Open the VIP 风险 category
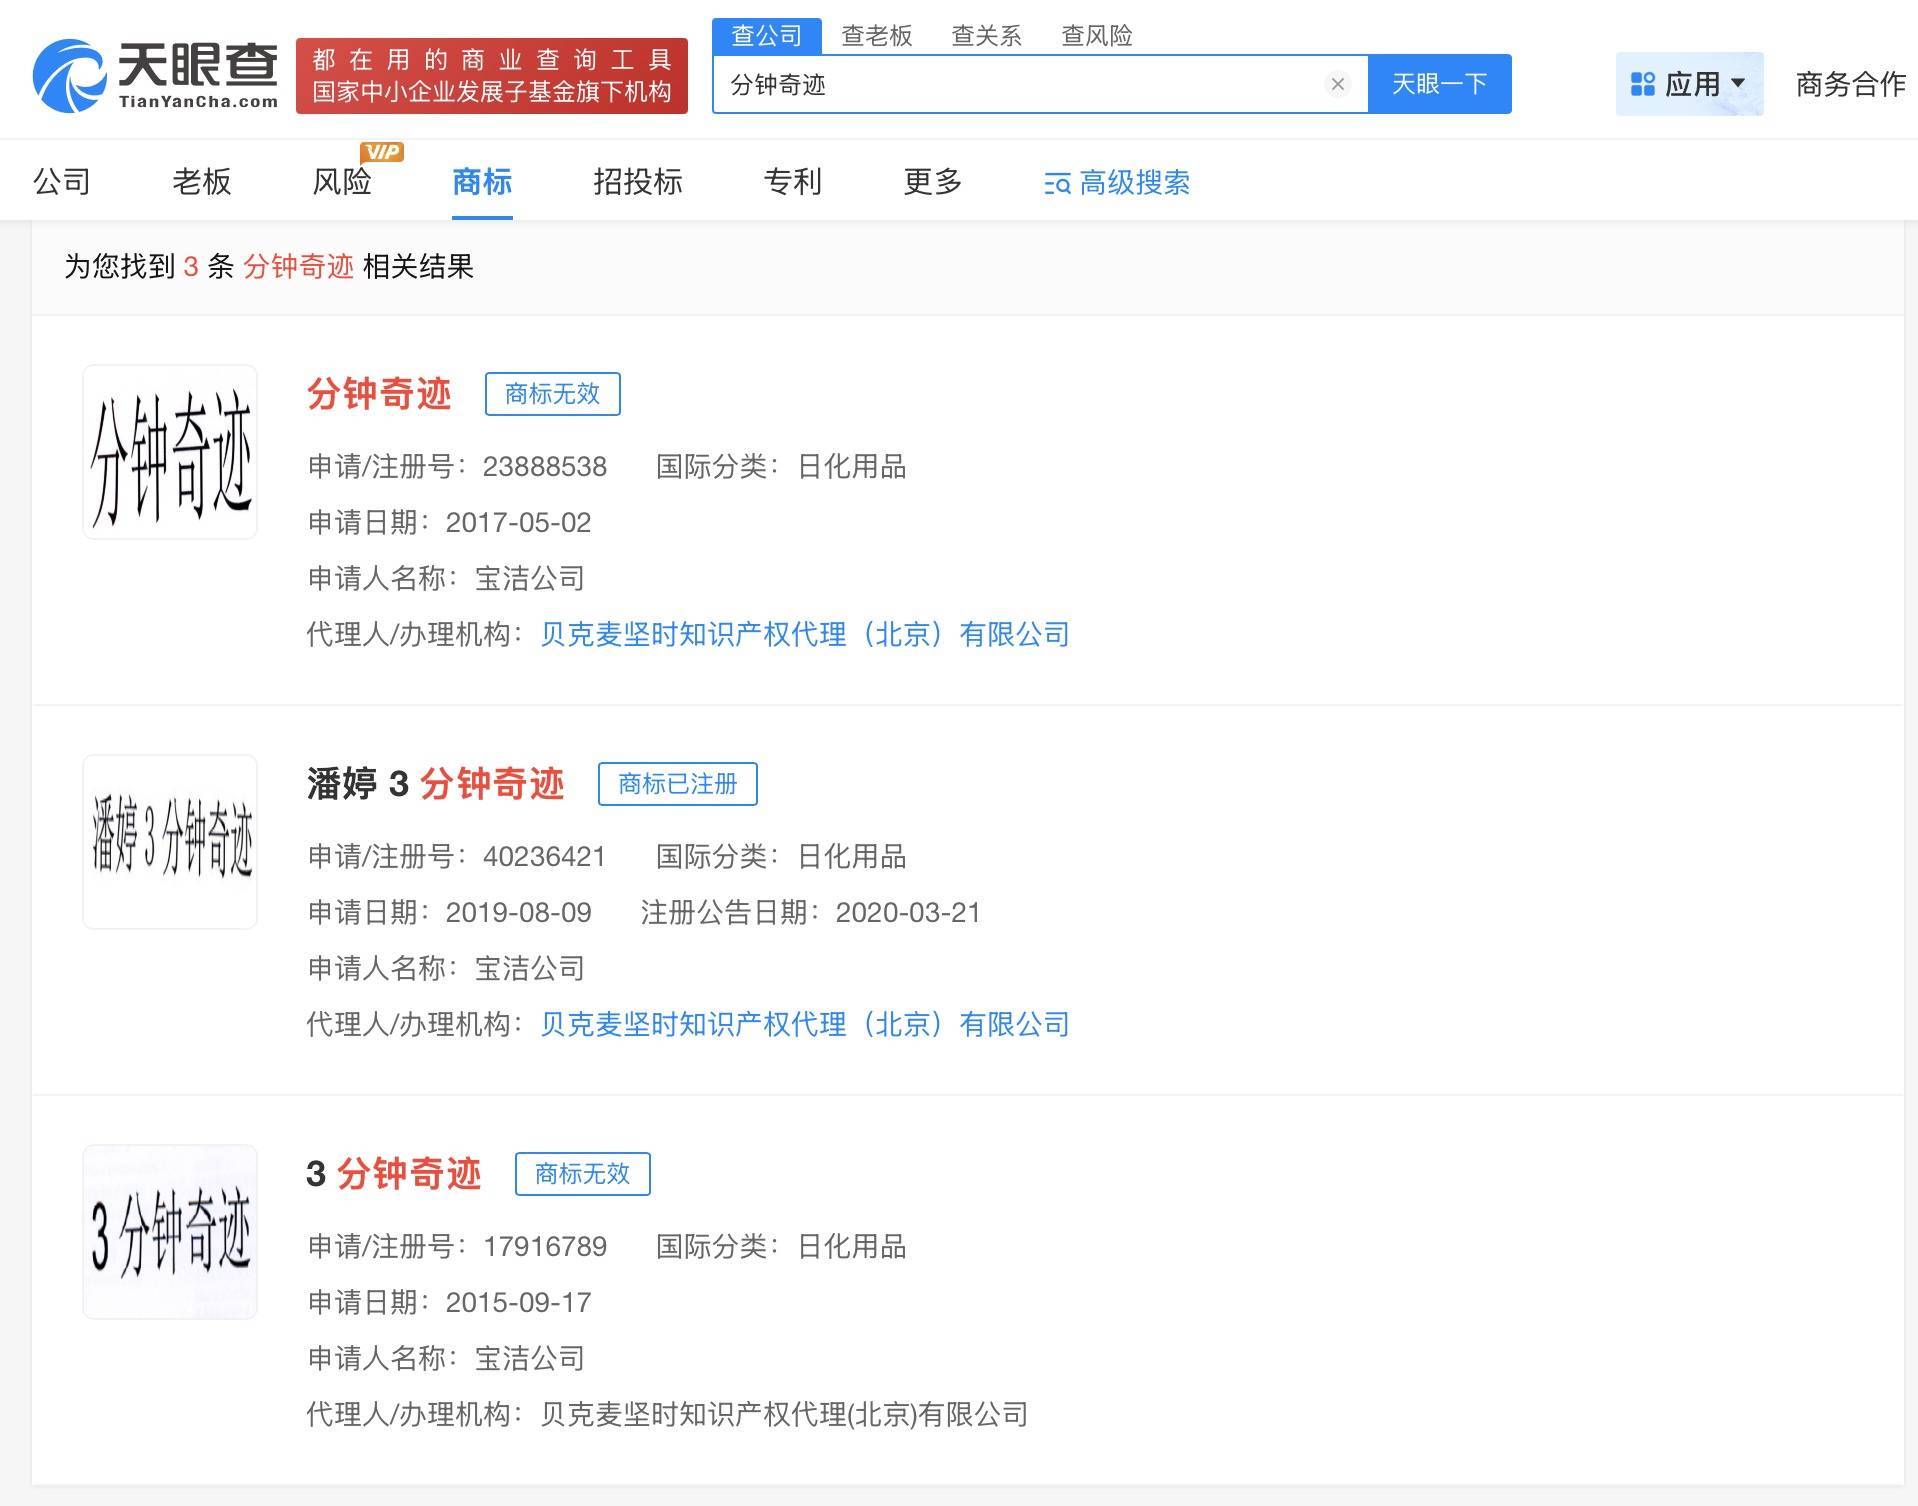The height and width of the screenshot is (1506, 1918). coord(342,181)
